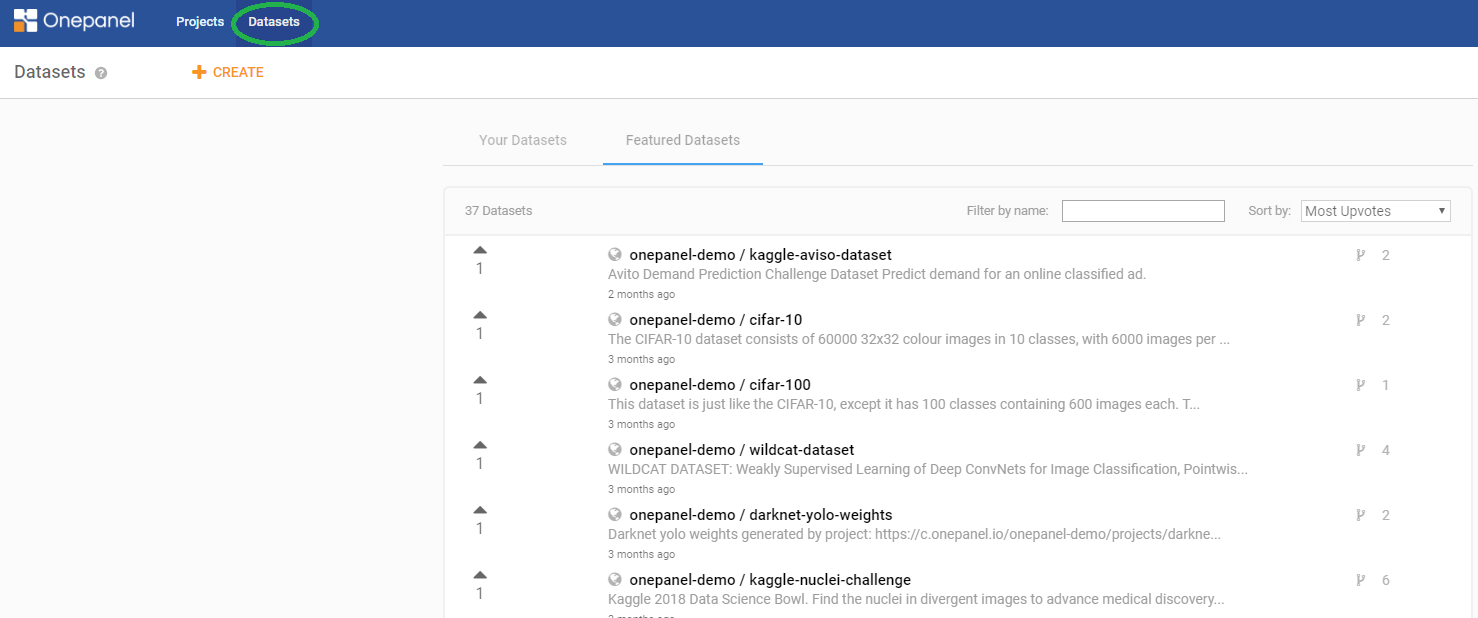The height and width of the screenshot is (618, 1478).
Task: Click fork icon for wildcat-dataset
Action: (x=1360, y=450)
